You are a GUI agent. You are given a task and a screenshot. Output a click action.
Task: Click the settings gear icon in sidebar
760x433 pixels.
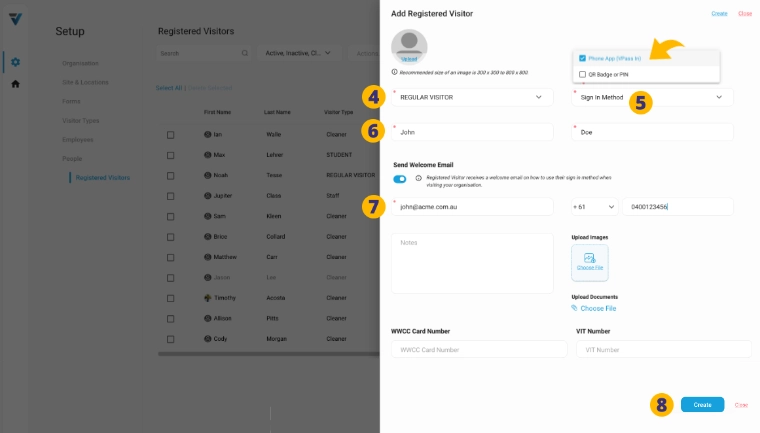(15, 63)
